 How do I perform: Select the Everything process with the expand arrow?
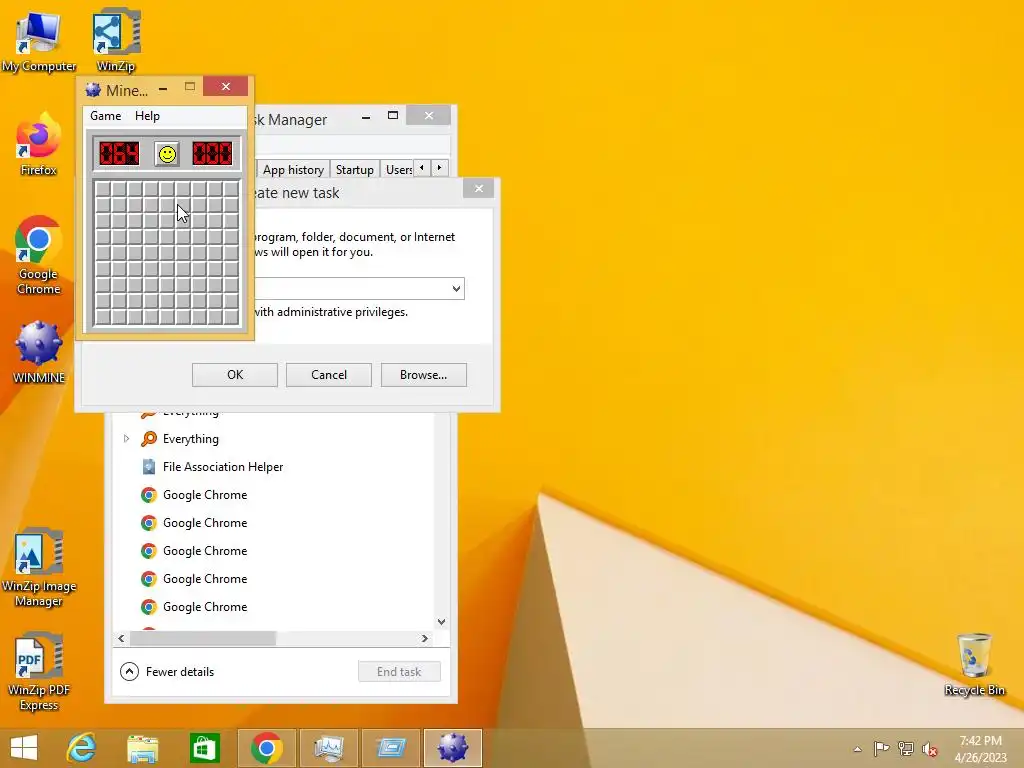(x=274, y=439)
